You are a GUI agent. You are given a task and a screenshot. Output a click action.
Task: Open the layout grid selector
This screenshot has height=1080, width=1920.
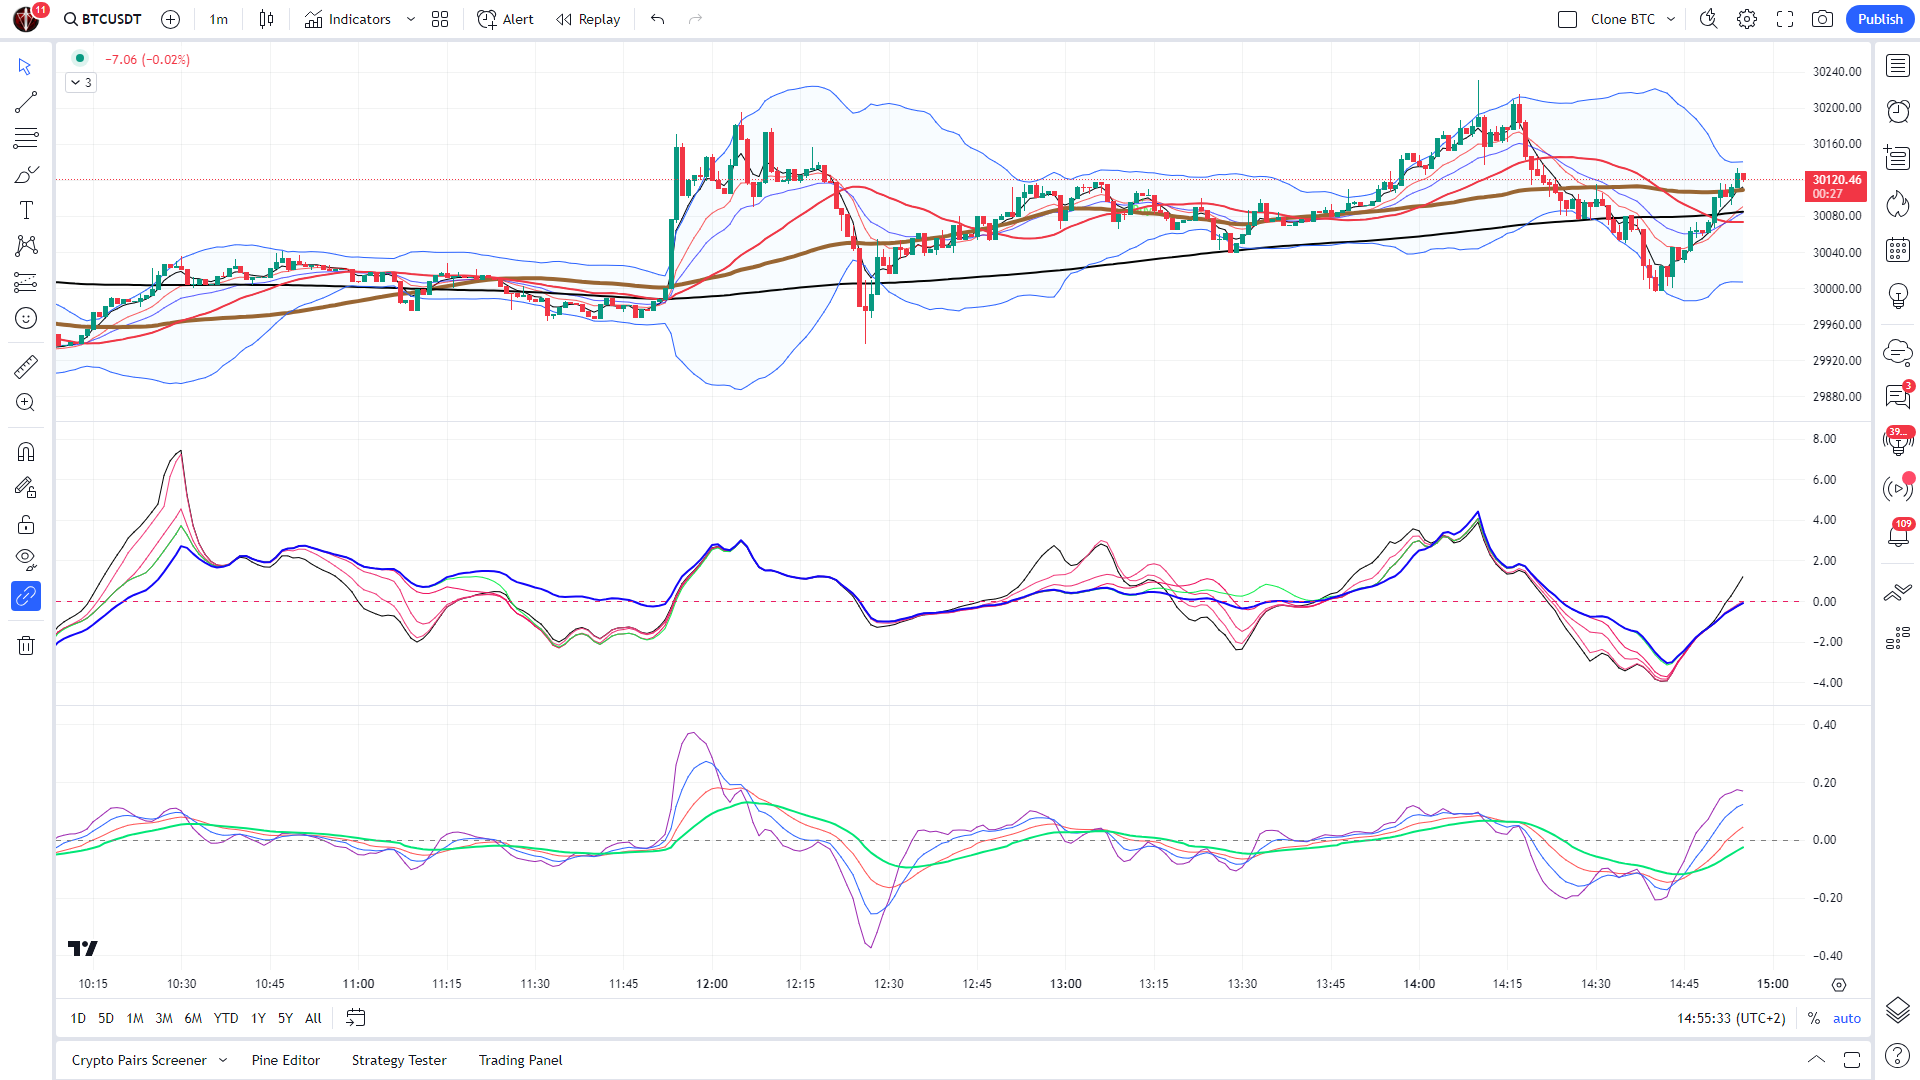(440, 19)
